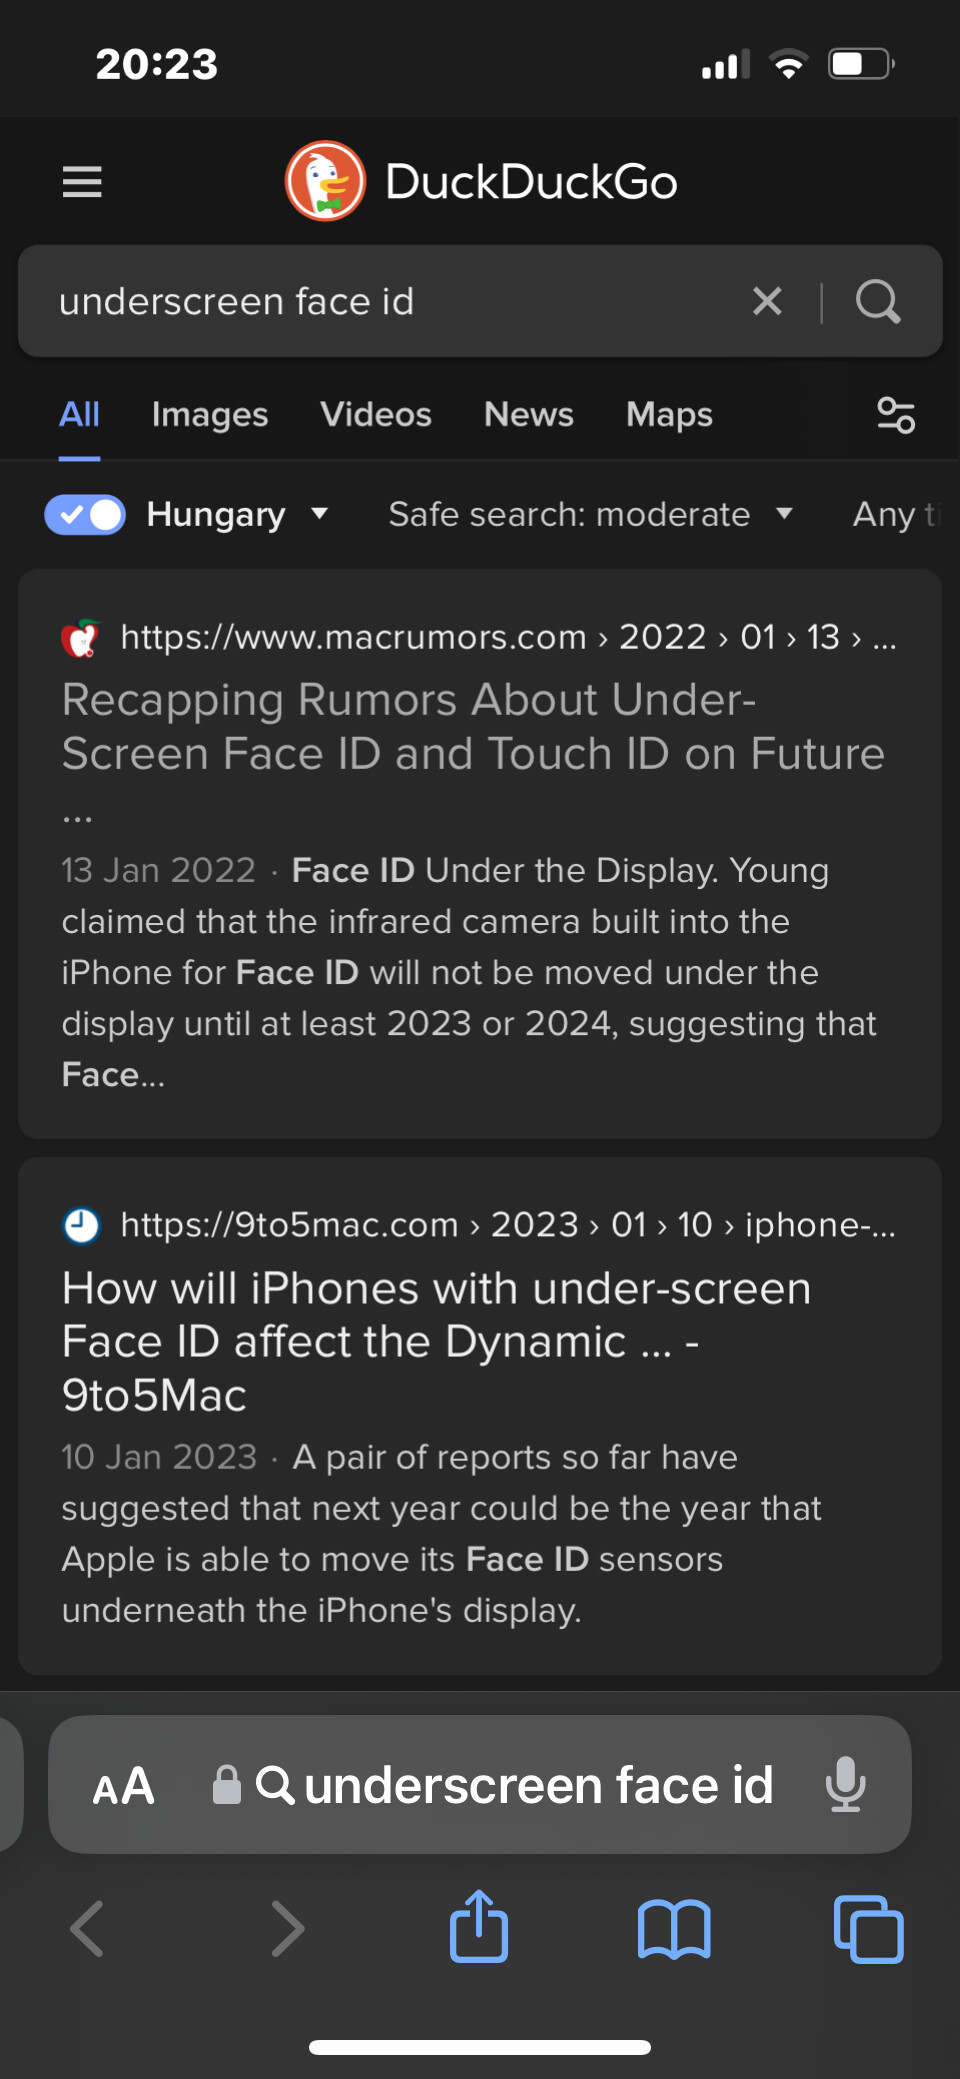Open the Any time filter dropdown

click(897, 515)
